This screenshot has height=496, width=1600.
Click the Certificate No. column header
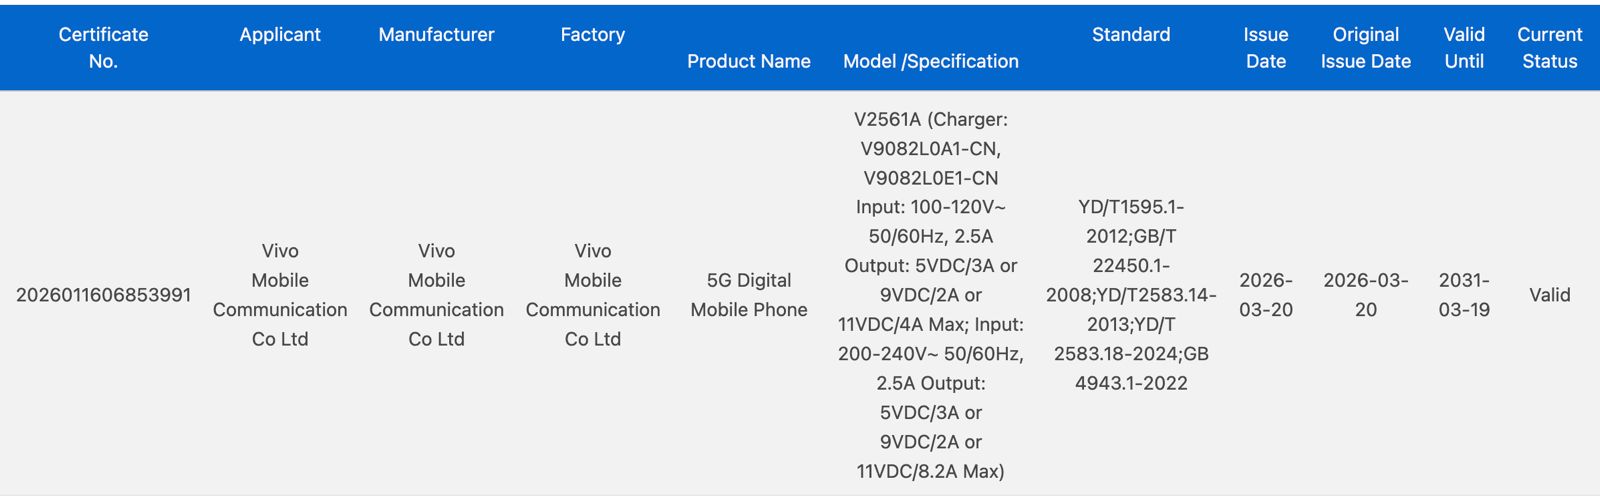click(x=103, y=48)
